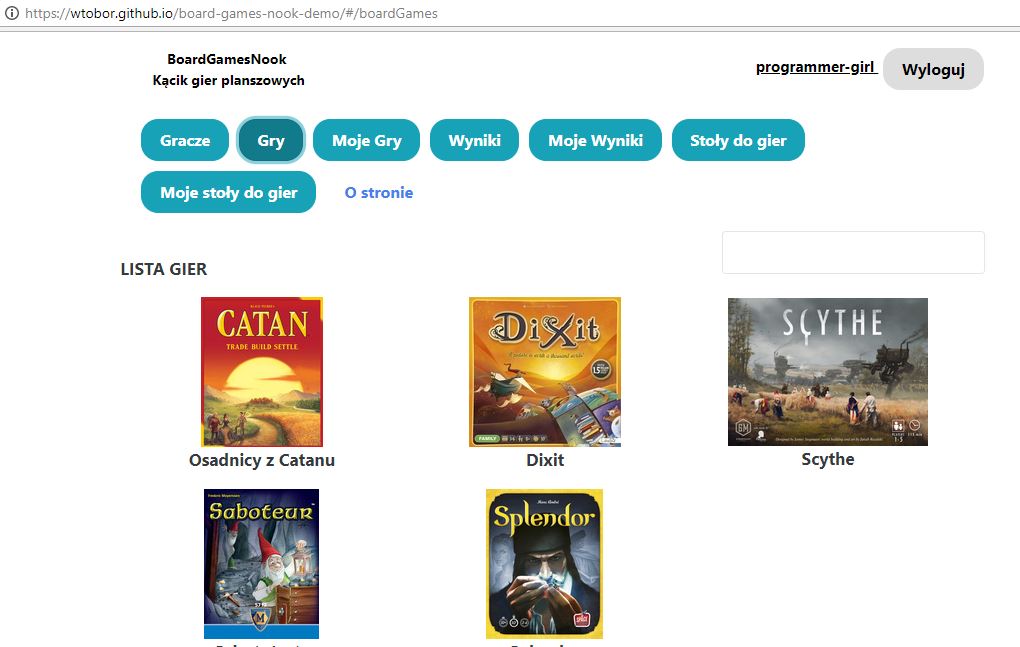
Task: Switch to the Wyniki tab
Action: [474, 141]
